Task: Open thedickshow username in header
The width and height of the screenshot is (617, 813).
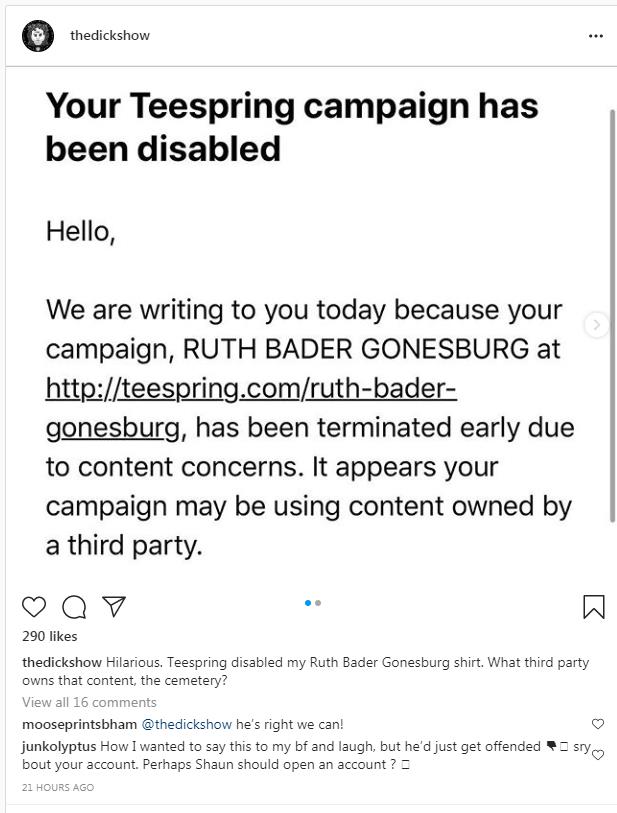Action: pos(110,36)
